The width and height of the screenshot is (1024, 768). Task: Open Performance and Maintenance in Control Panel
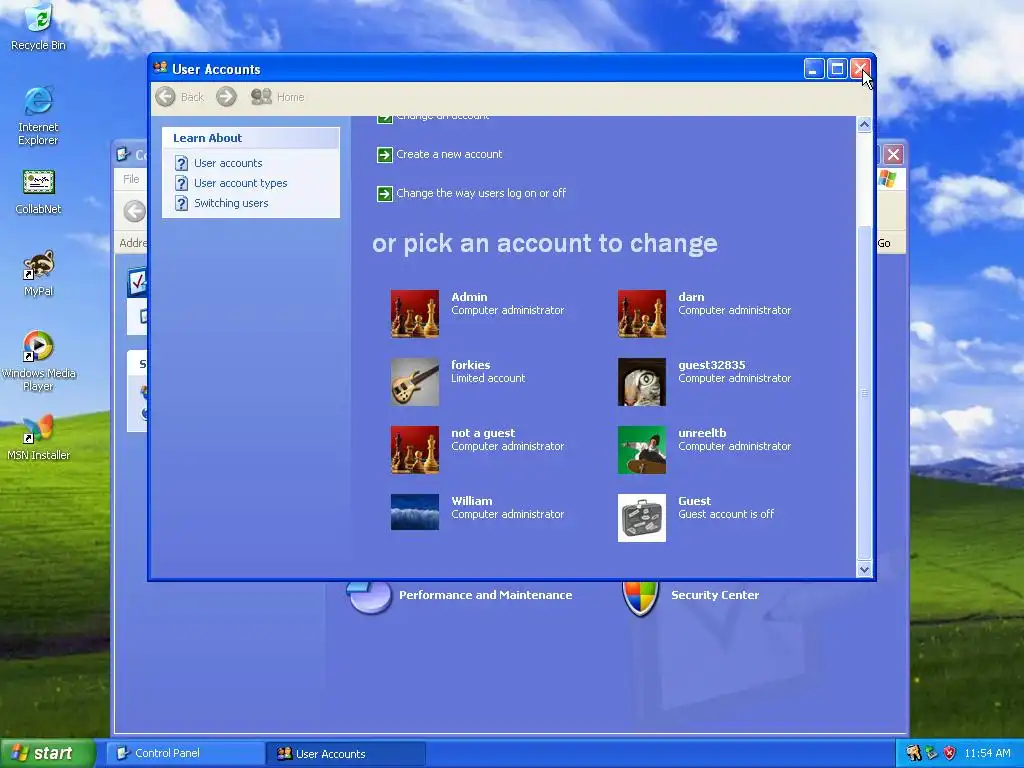(485, 595)
